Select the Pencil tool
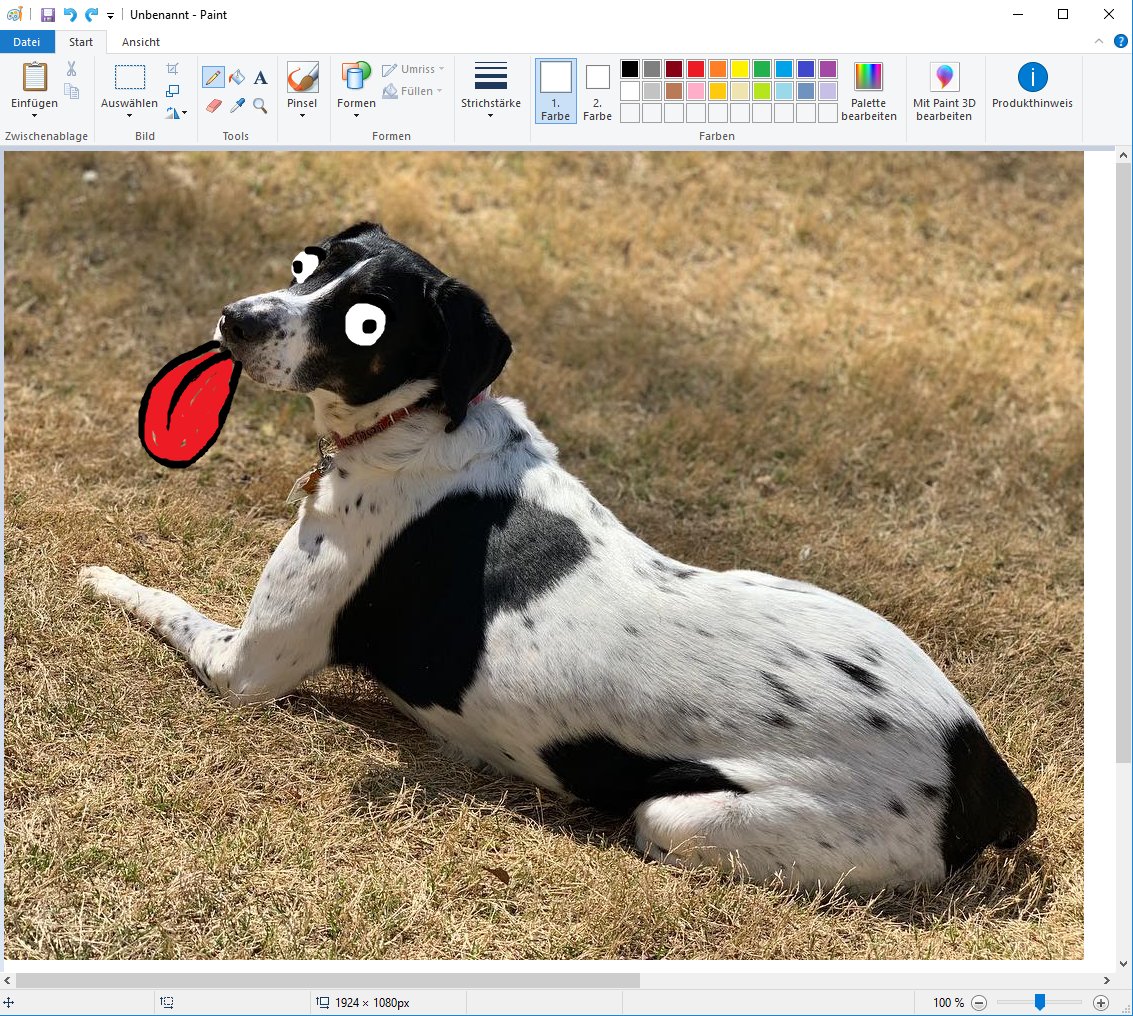 click(212, 77)
